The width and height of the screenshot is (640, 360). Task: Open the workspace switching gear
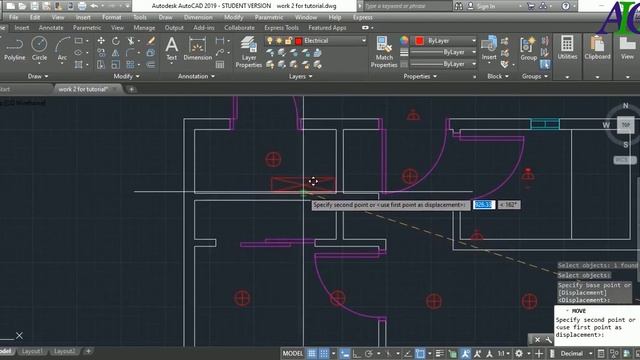(x=519, y=353)
